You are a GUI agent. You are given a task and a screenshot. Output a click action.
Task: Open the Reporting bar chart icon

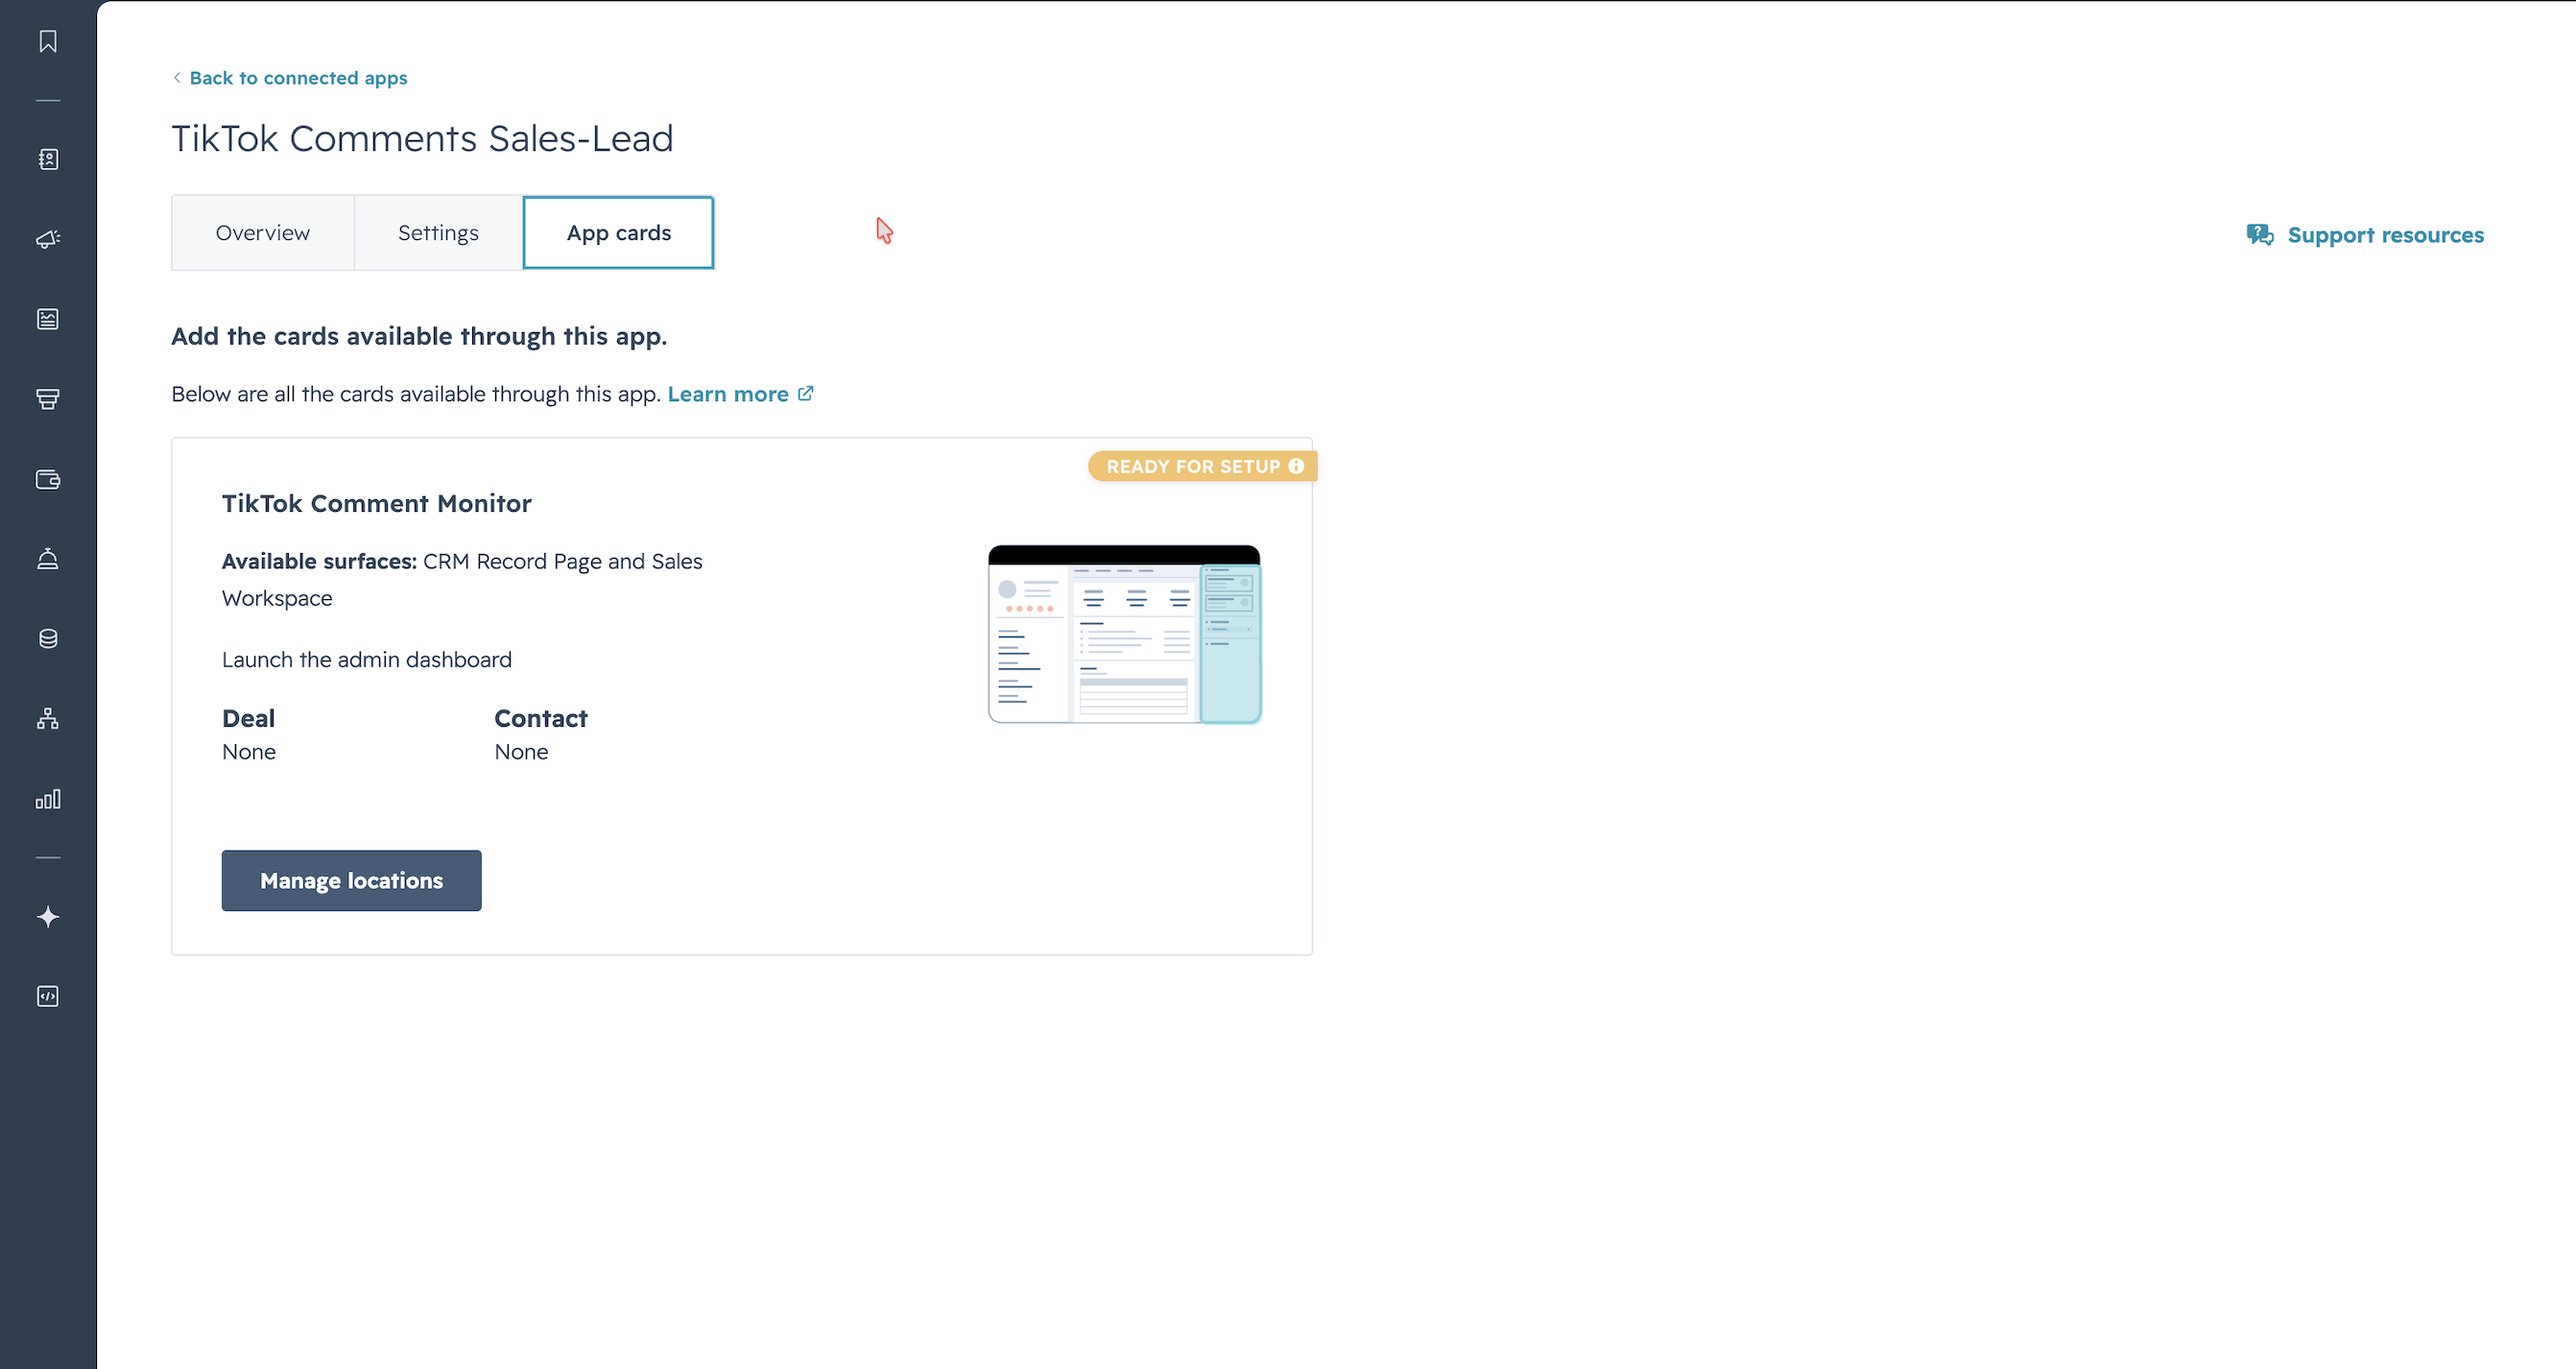pos(48,799)
